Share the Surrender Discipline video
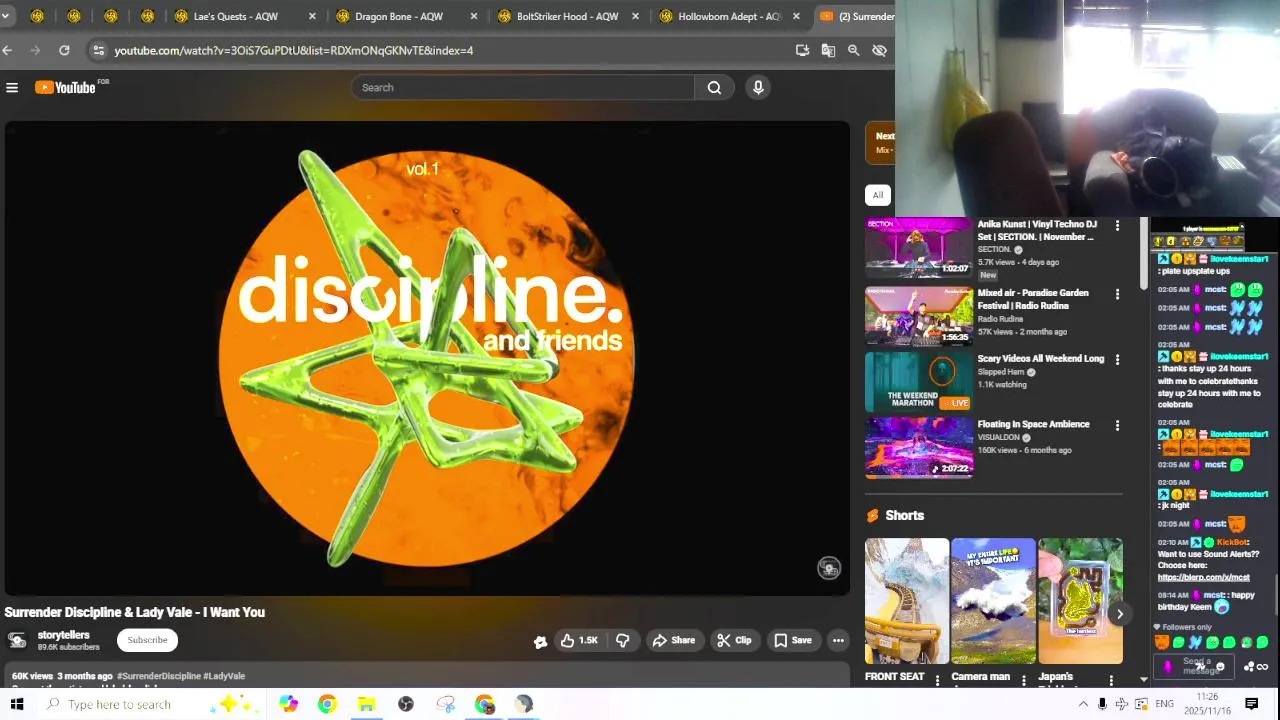 (x=673, y=640)
